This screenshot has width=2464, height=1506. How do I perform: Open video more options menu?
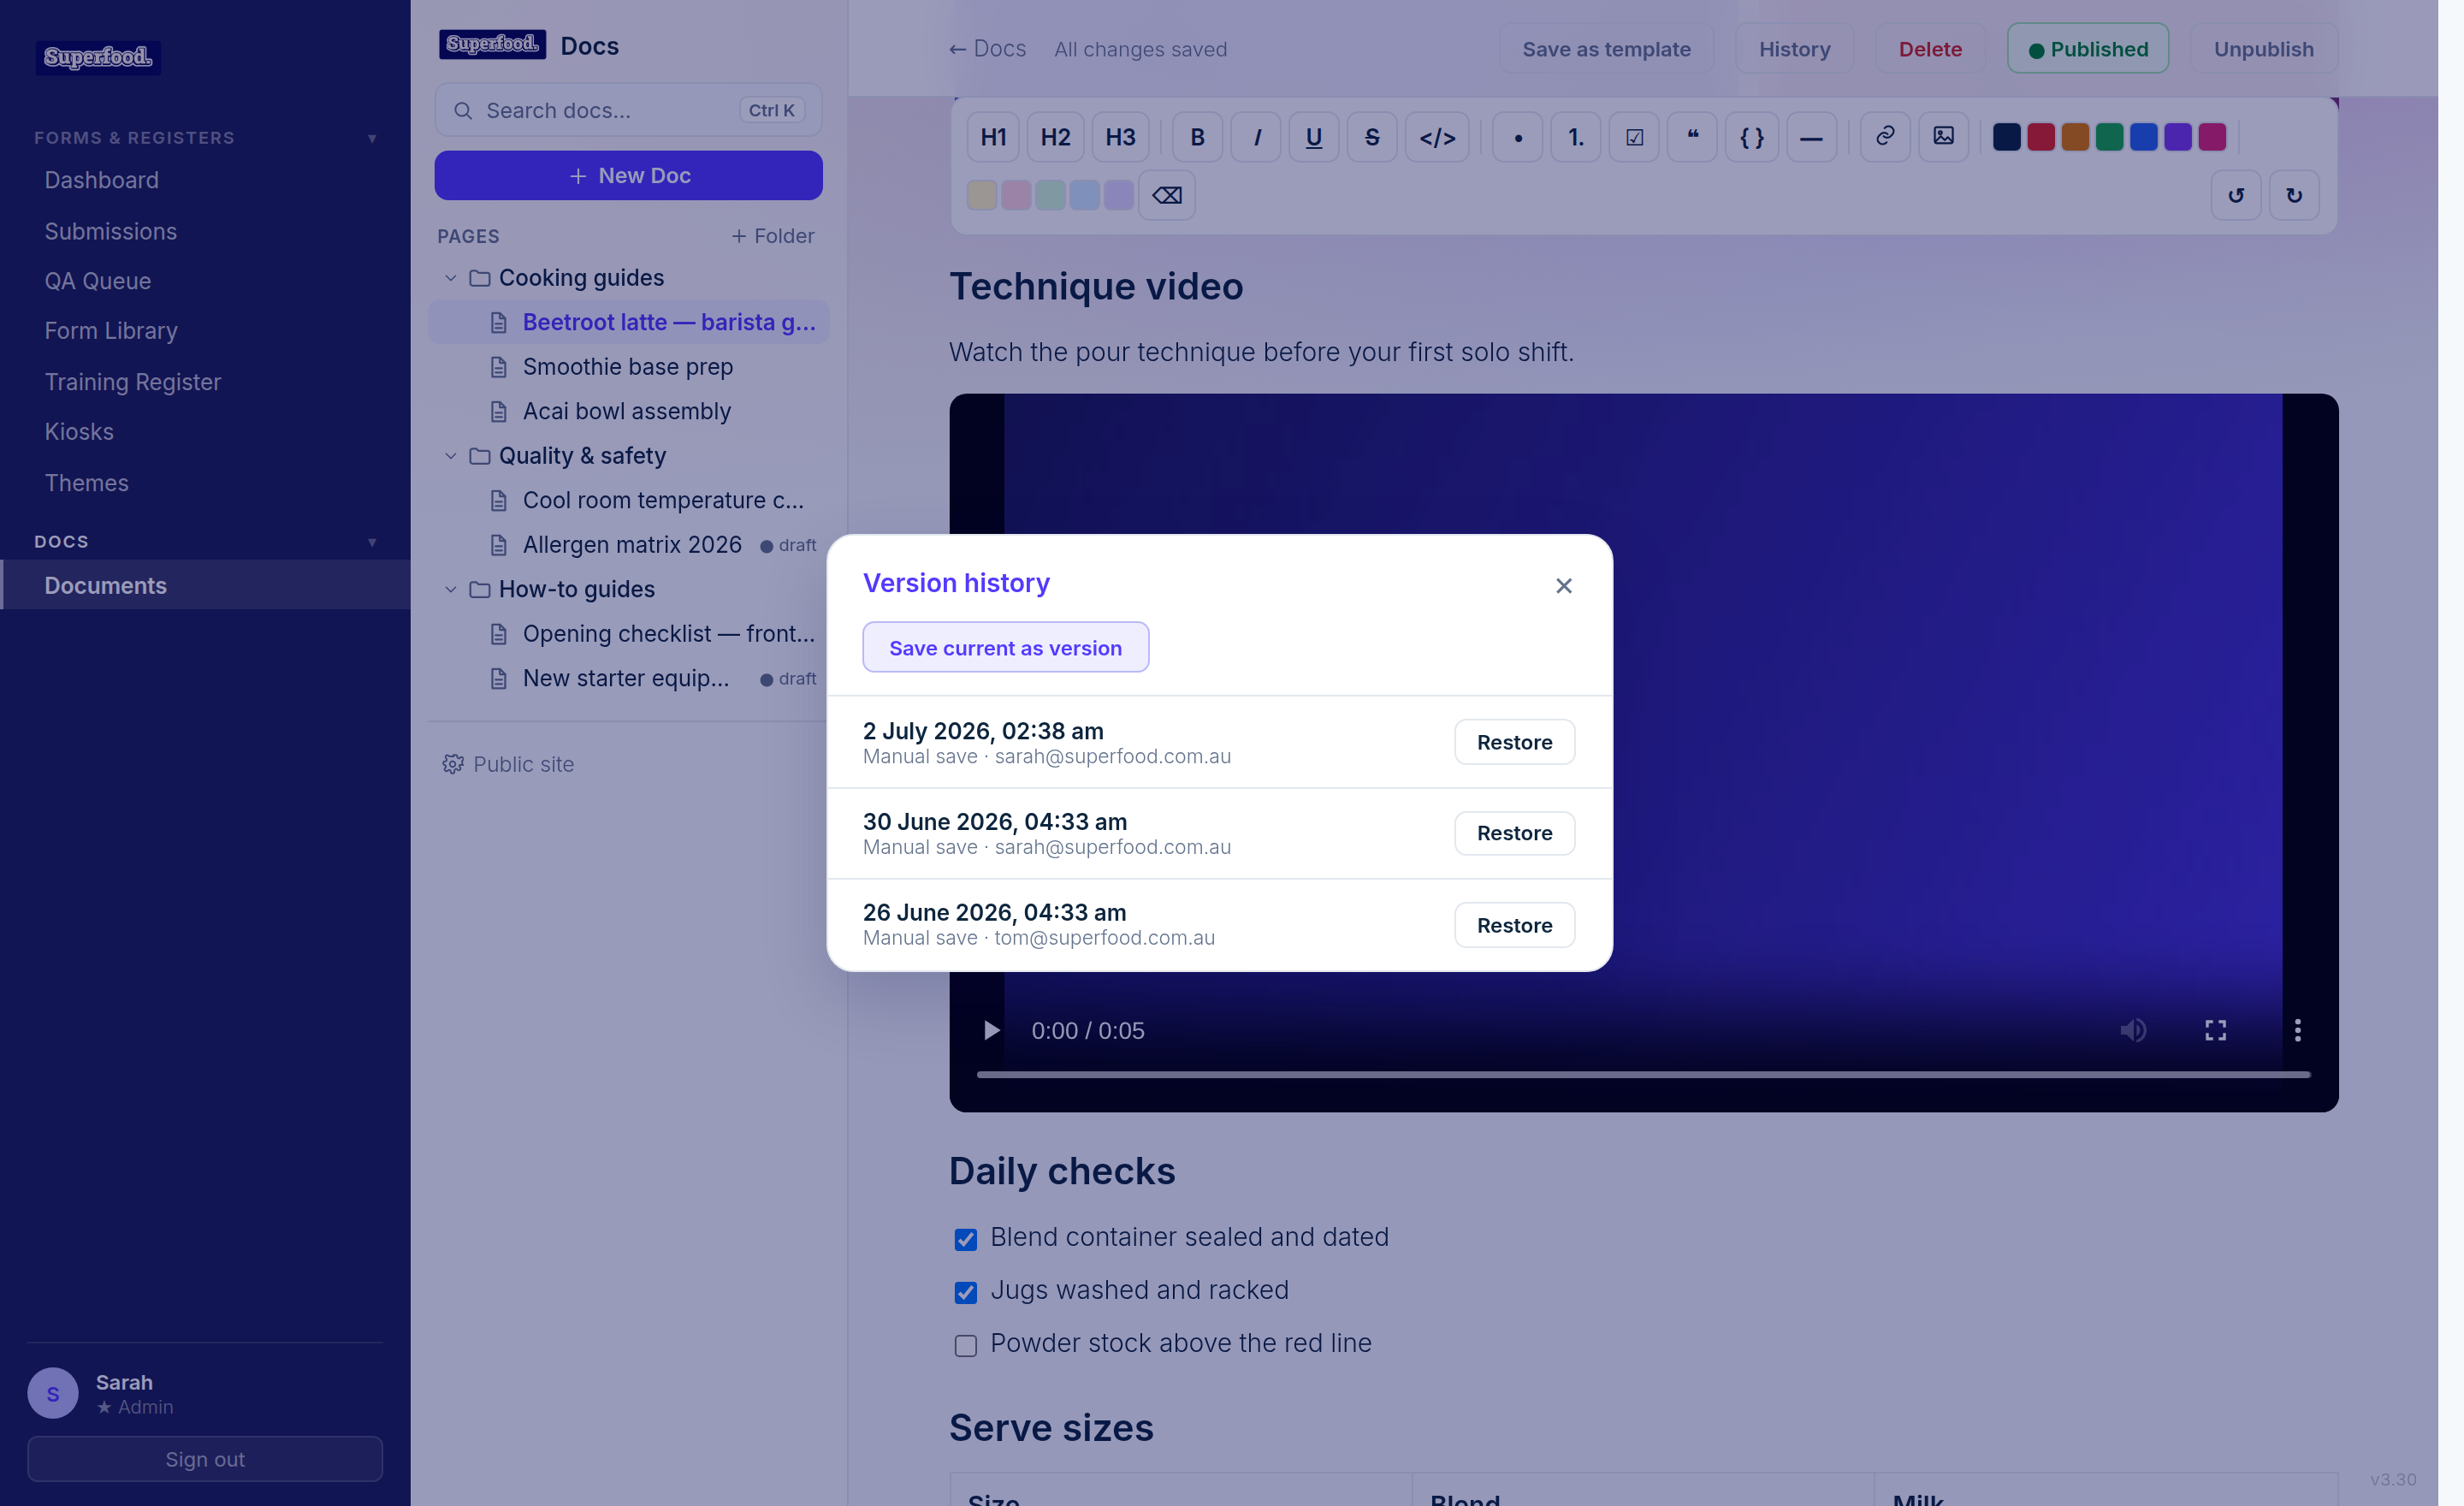pyautogui.click(x=2298, y=1030)
